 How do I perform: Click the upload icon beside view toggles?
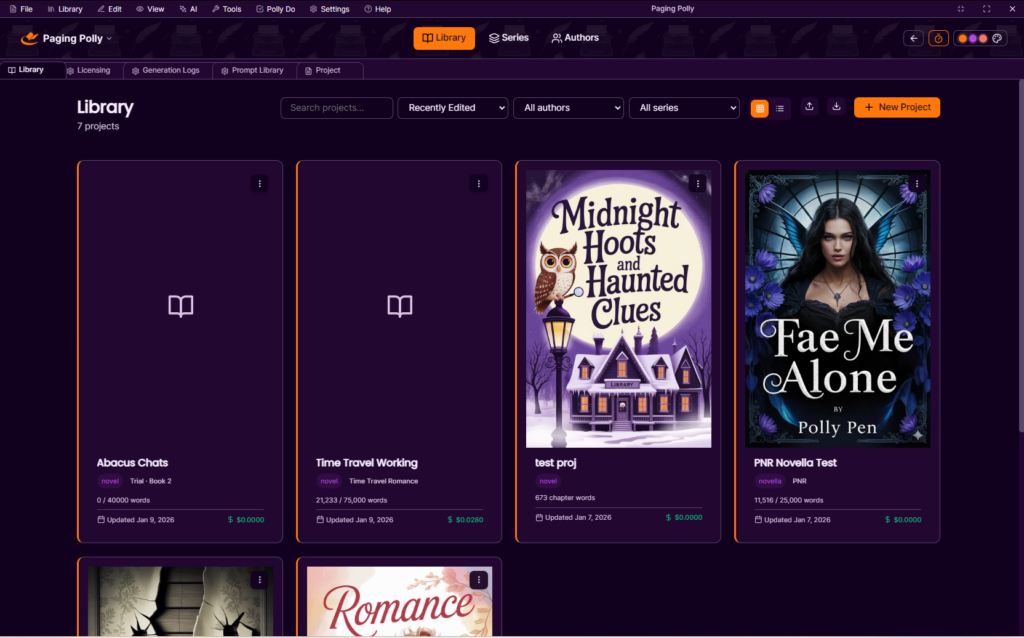(x=809, y=107)
